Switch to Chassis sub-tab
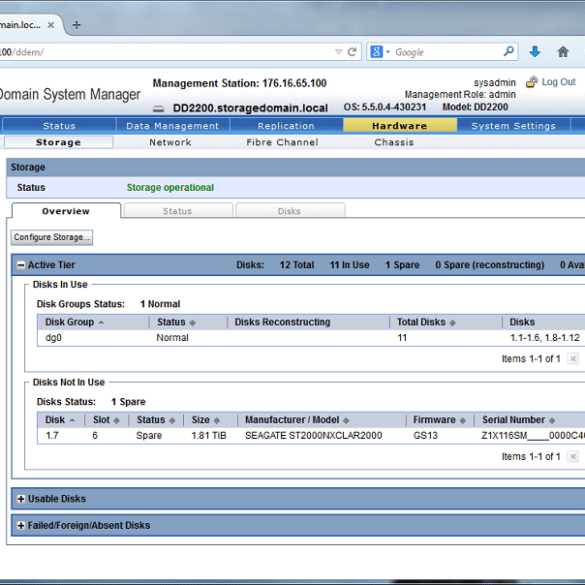Image resolution: width=585 pixels, height=585 pixels. (394, 142)
